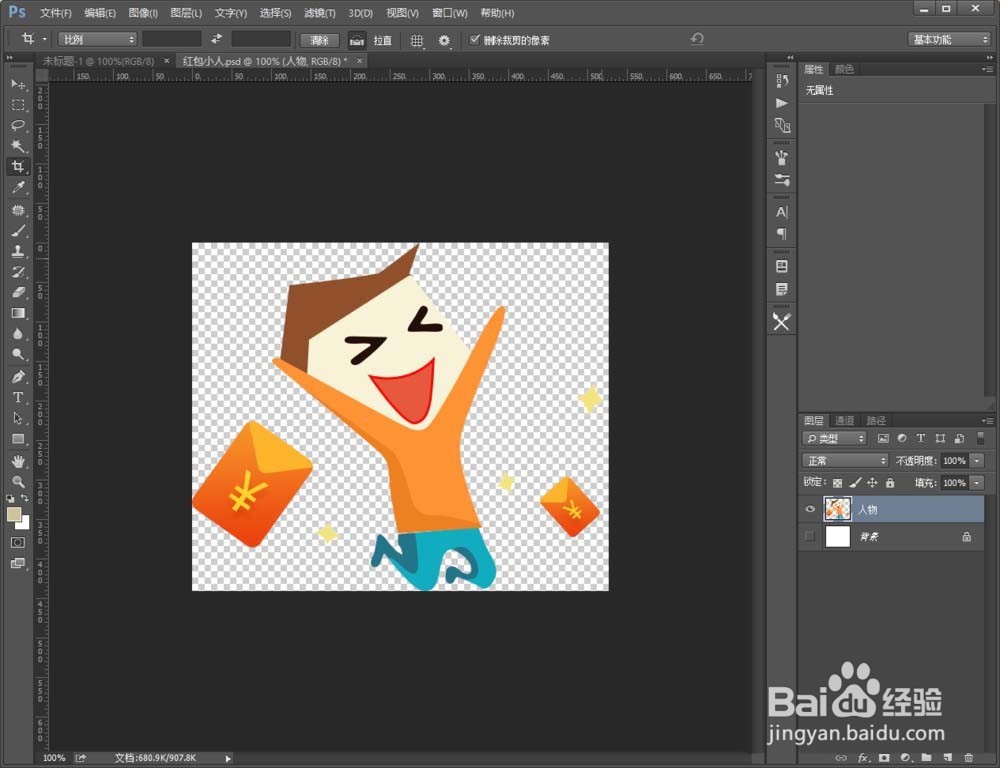
Task: Open crop settings gear menu
Action: pos(445,40)
